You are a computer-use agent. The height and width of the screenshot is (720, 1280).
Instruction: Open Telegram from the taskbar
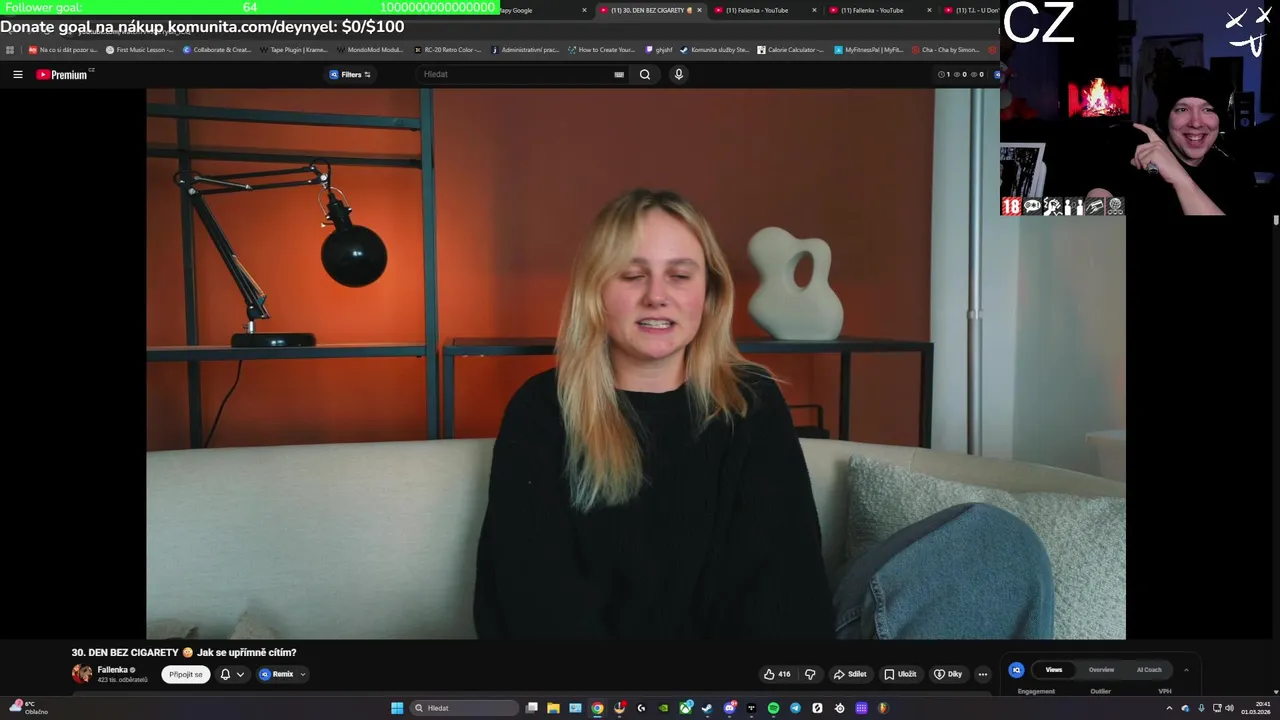pyautogui.click(x=795, y=708)
